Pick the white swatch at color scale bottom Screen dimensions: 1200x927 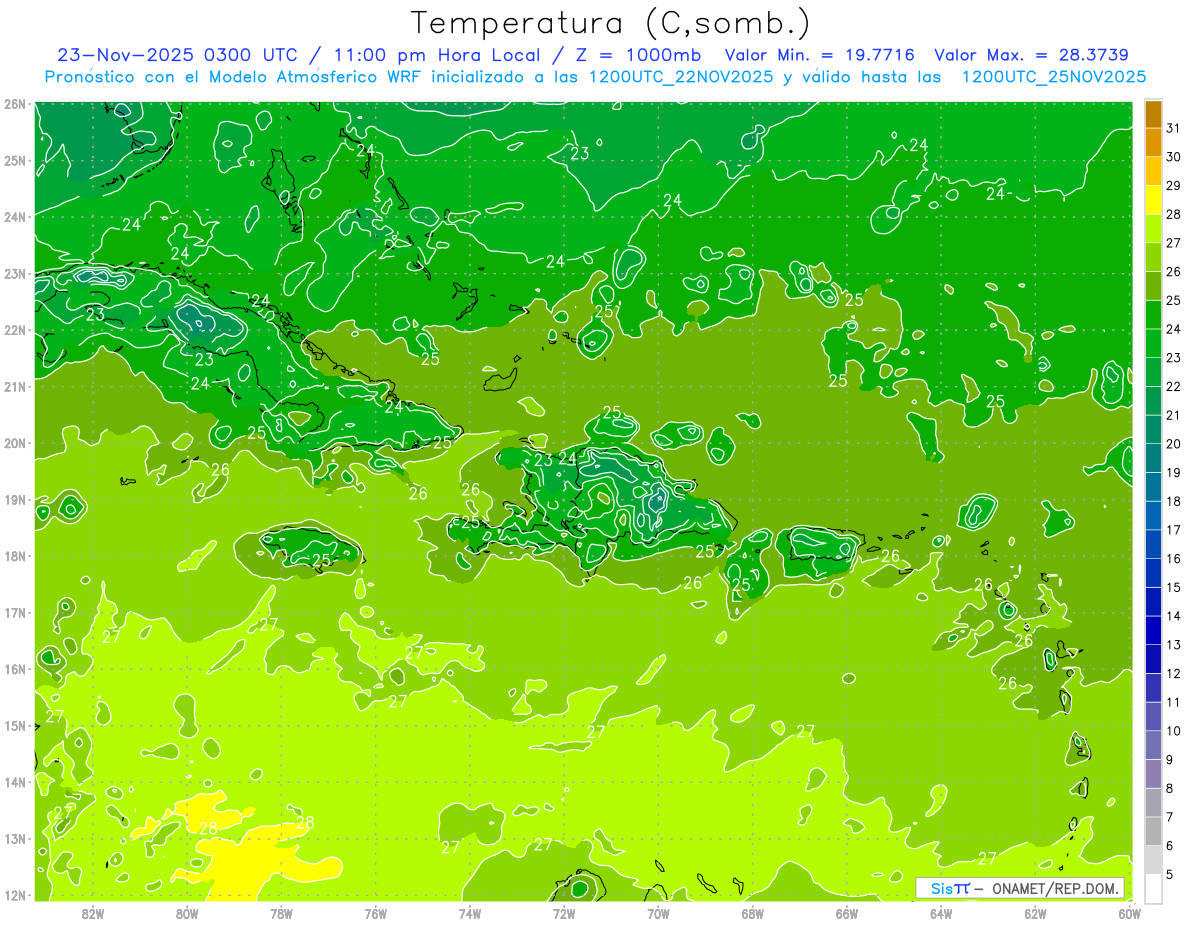[1153, 888]
